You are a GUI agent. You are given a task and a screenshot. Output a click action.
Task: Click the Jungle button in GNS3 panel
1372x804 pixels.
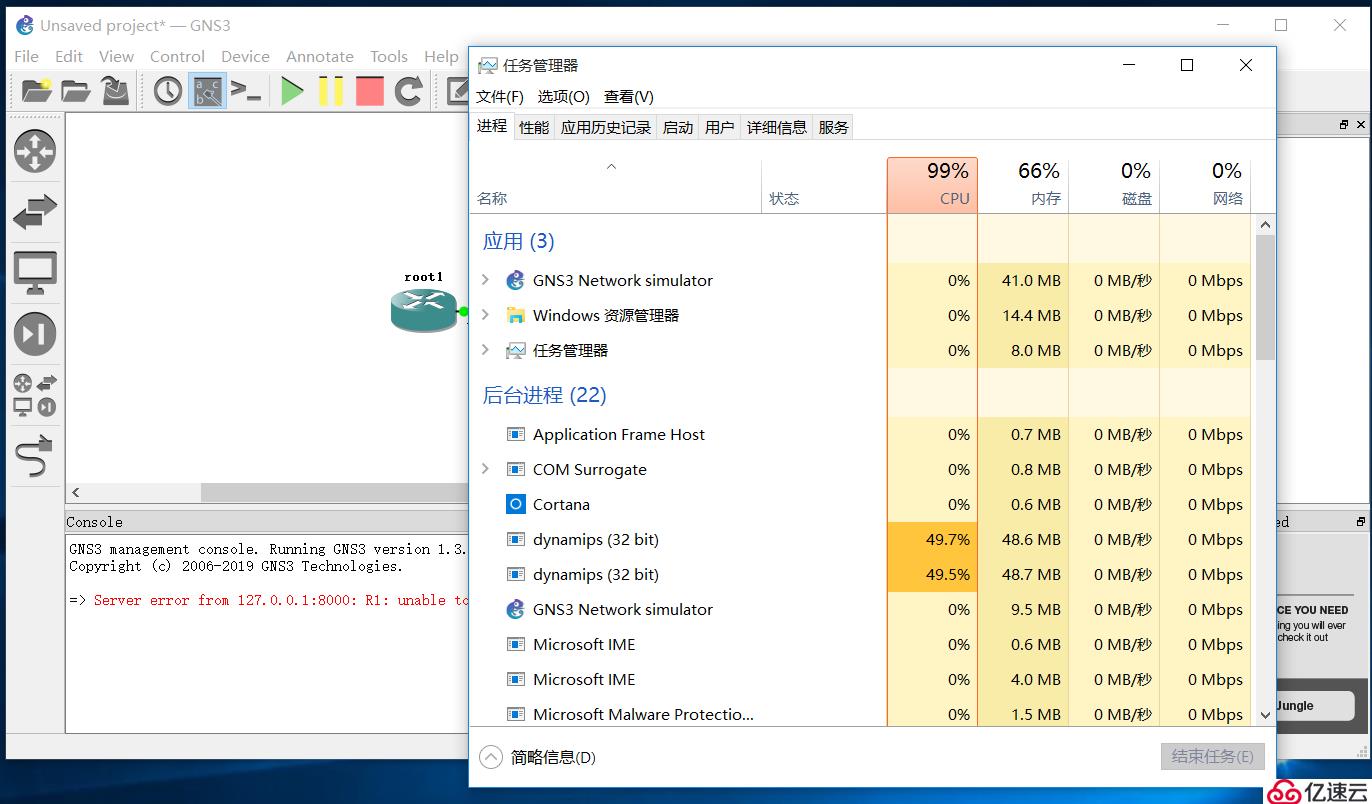pyautogui.click(x=1315, y=705)
